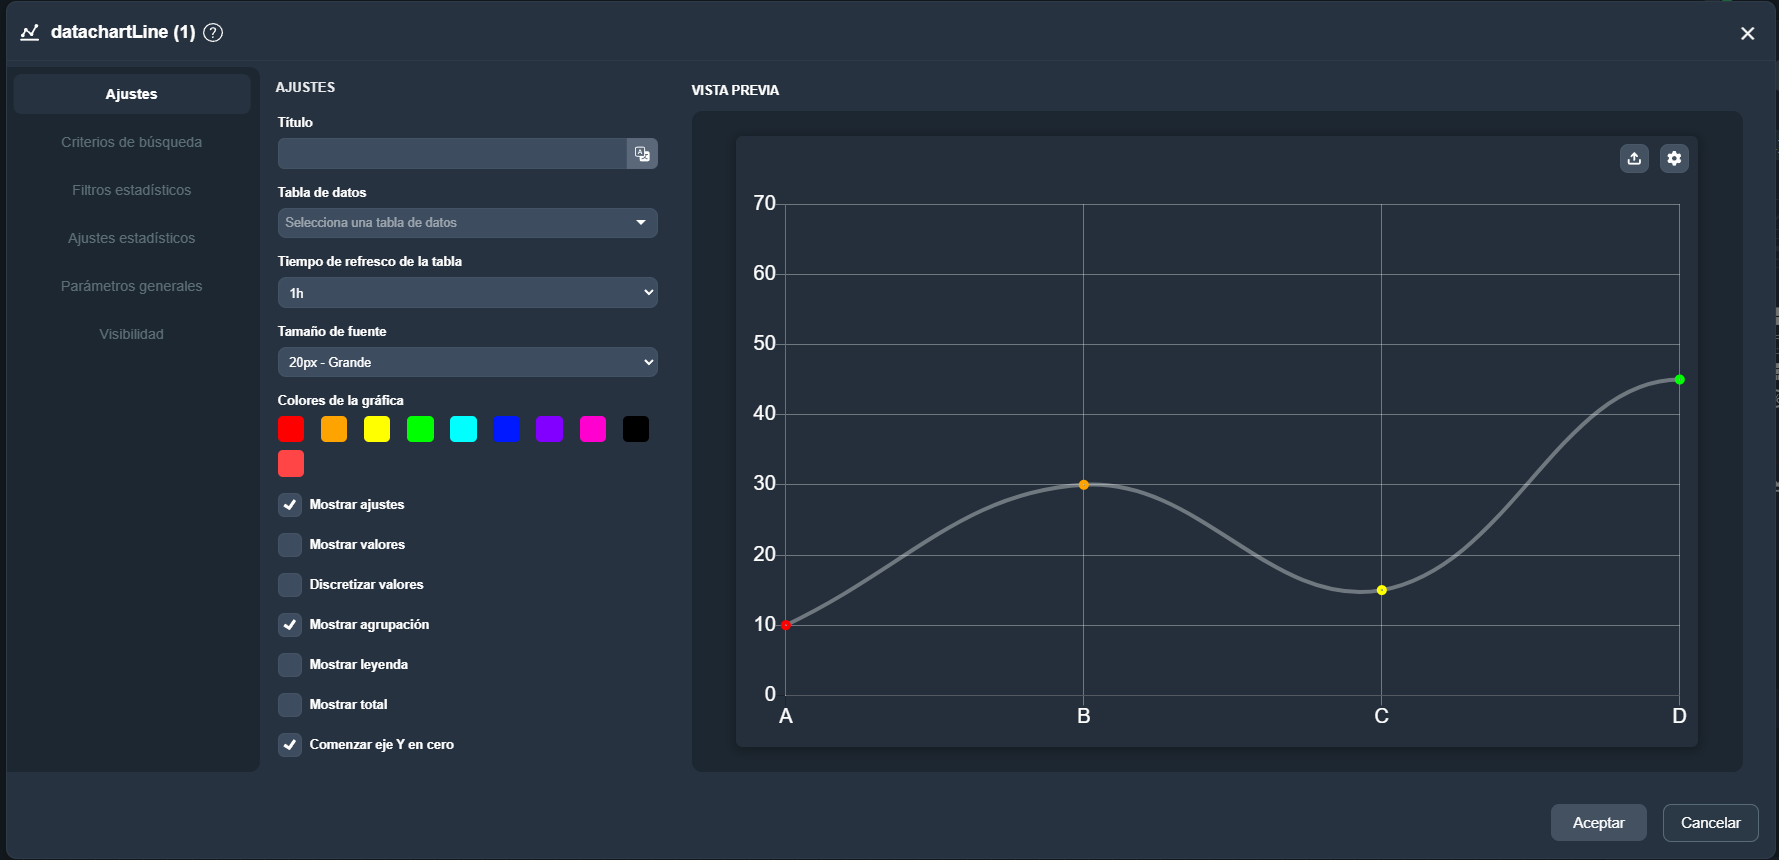Click the help question mark icon

tap(213, 32)
